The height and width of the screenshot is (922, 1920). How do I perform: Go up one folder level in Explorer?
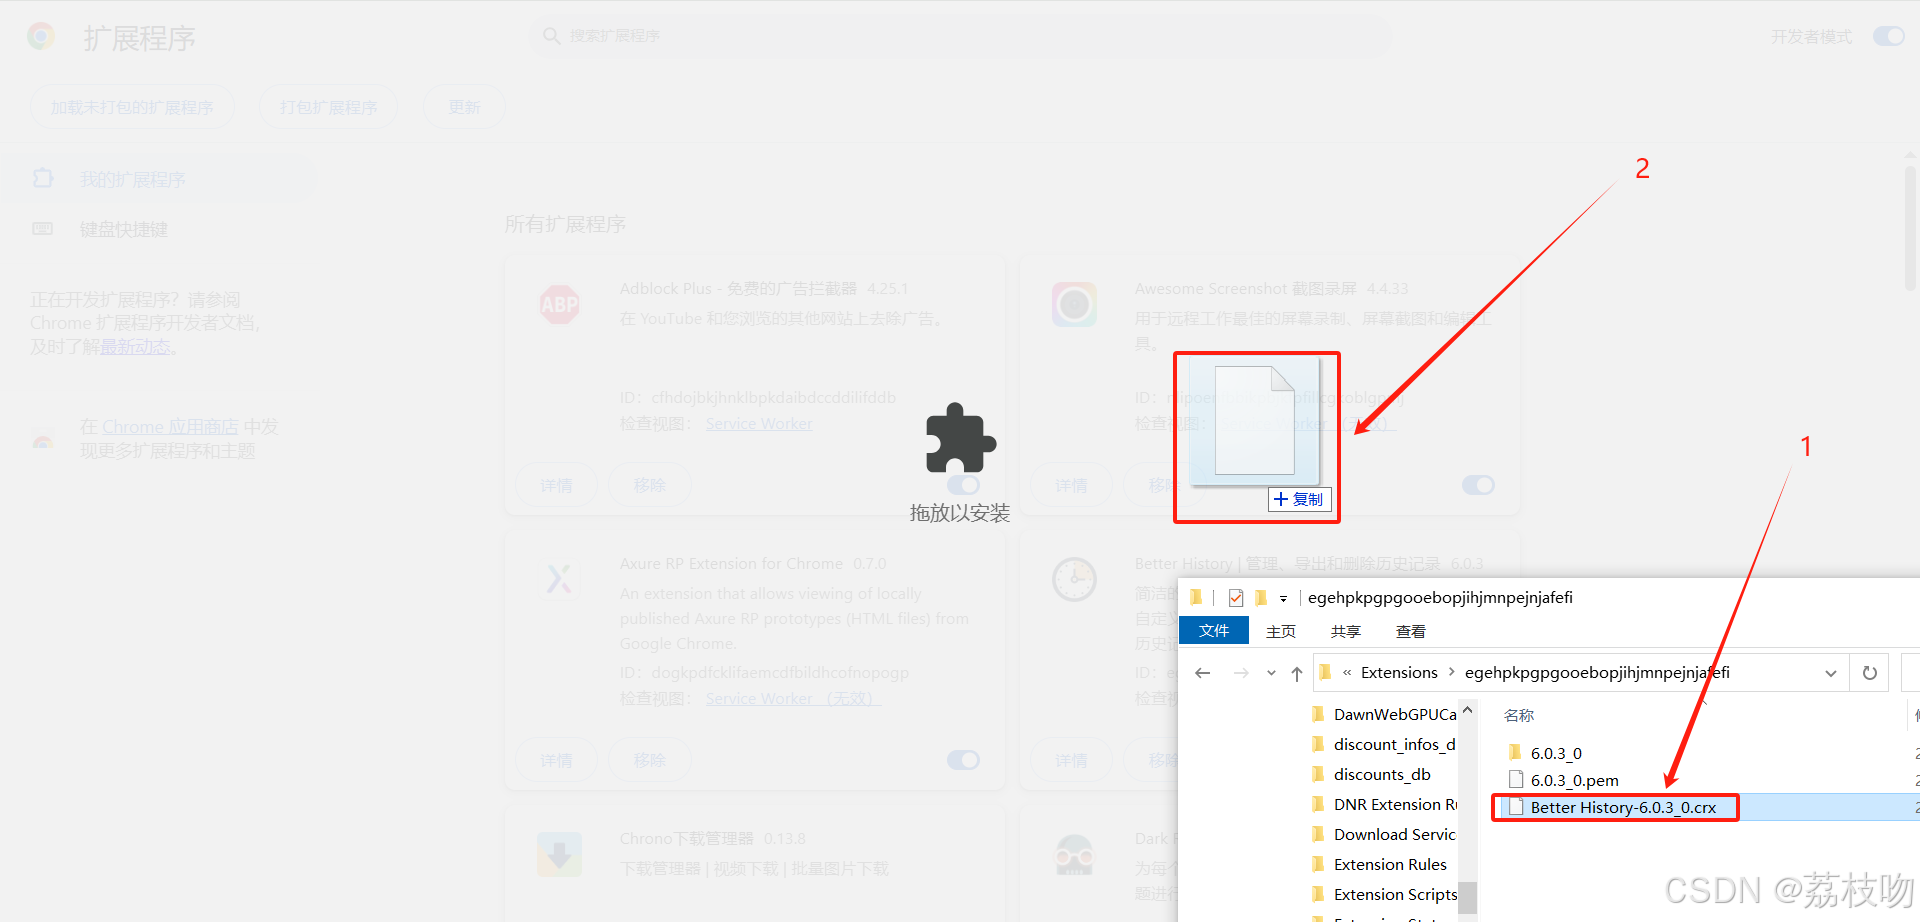coord(1297,673)
